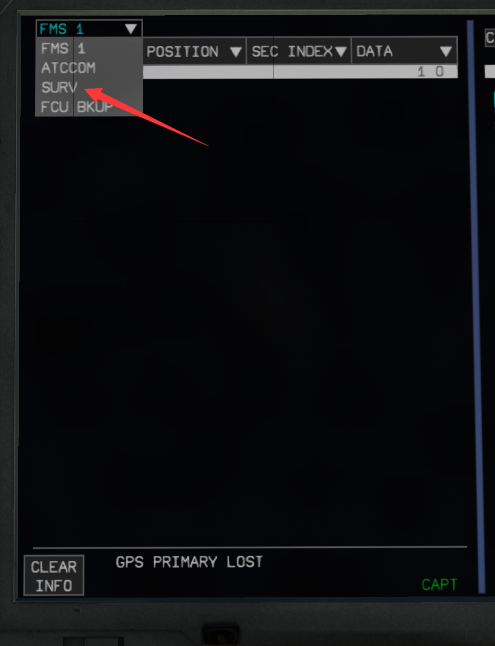Click the partially visible C button at edge

tap(490, 38)
